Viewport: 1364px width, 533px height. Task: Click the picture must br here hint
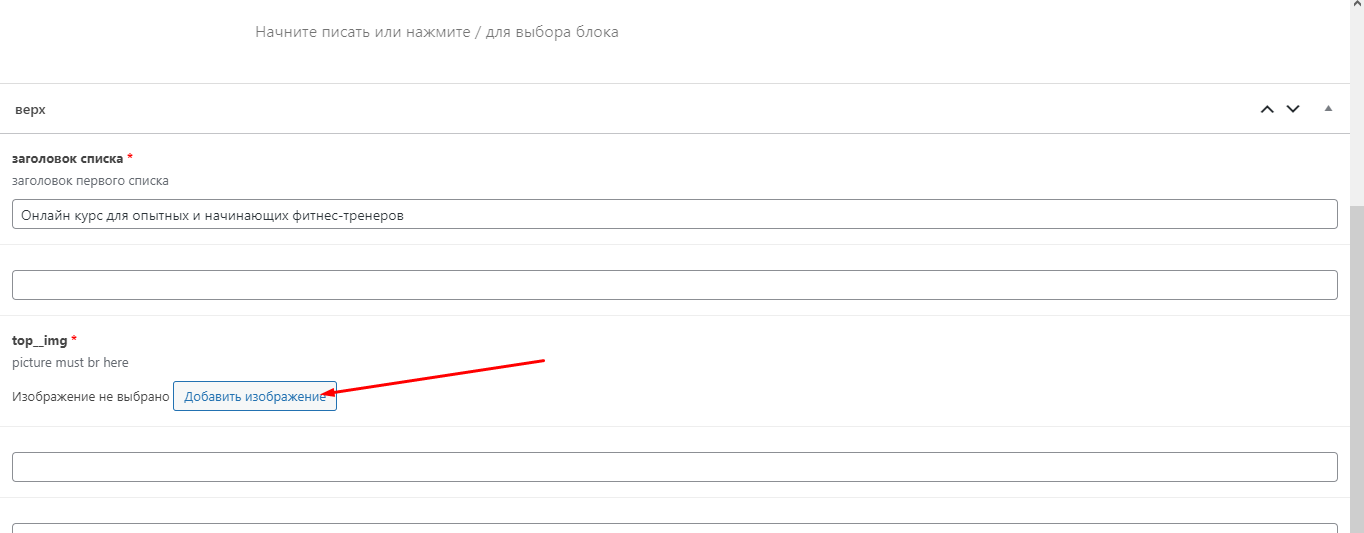[70, 362]
